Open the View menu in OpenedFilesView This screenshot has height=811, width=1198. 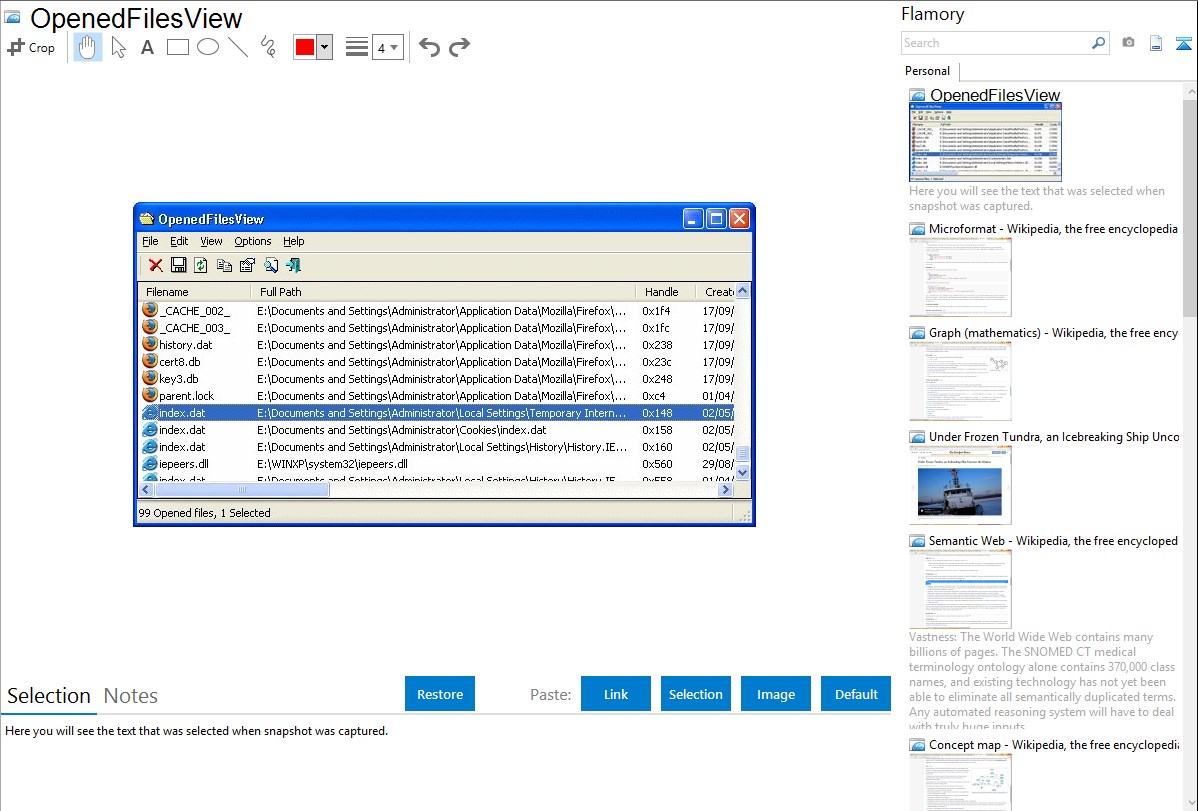click(212, 241)
